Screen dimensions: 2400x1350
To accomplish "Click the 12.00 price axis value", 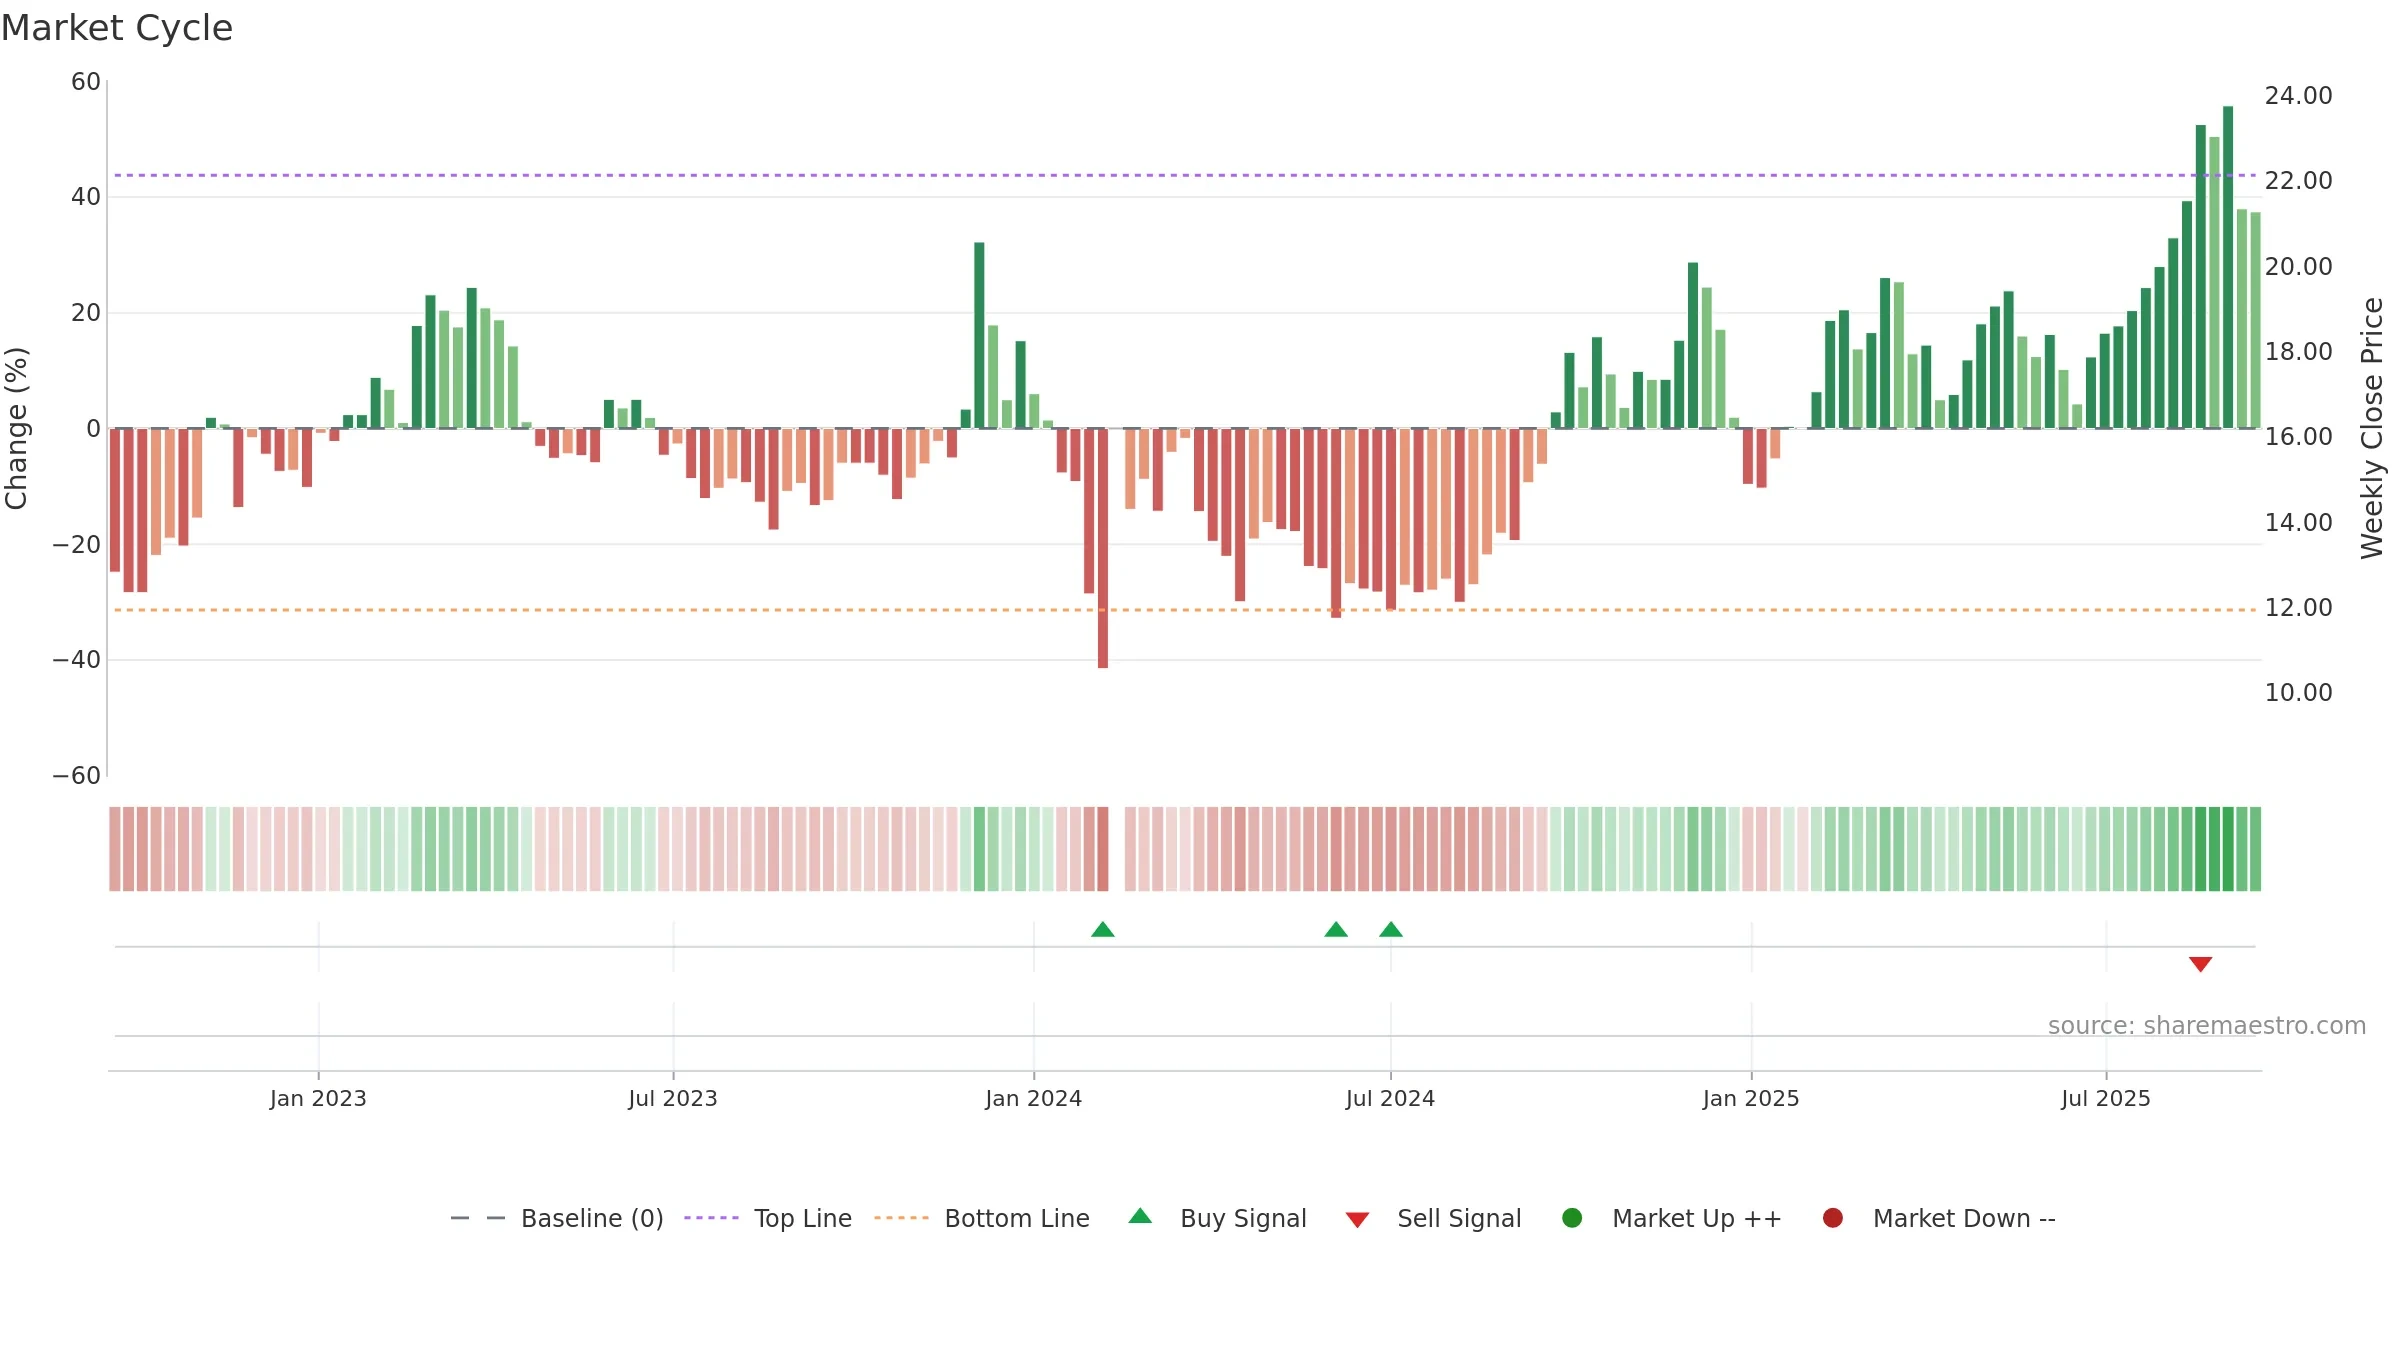I will click(2298, 608).
